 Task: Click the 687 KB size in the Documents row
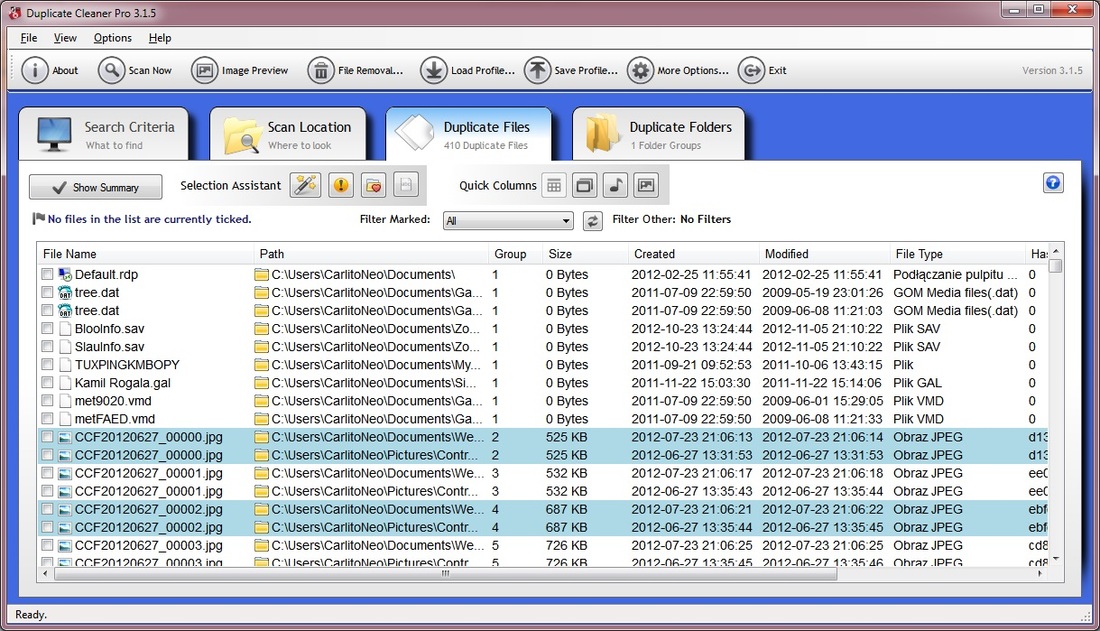[567, 510]
